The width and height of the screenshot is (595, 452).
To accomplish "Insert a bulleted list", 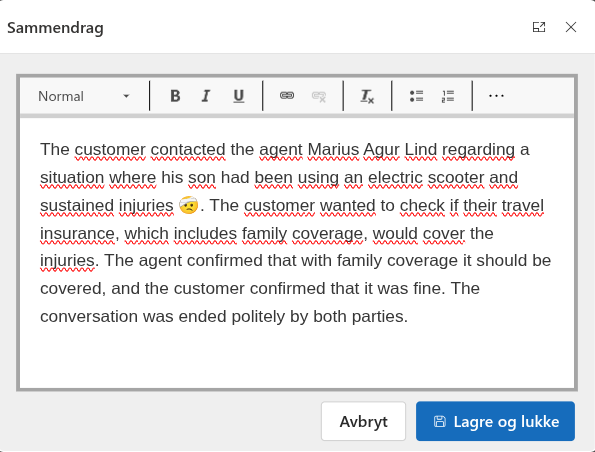I will [416, 96].
